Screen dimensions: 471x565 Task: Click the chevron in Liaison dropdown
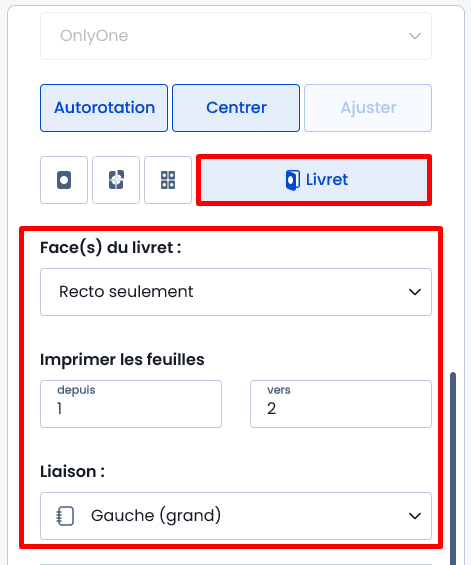[415, 516]
